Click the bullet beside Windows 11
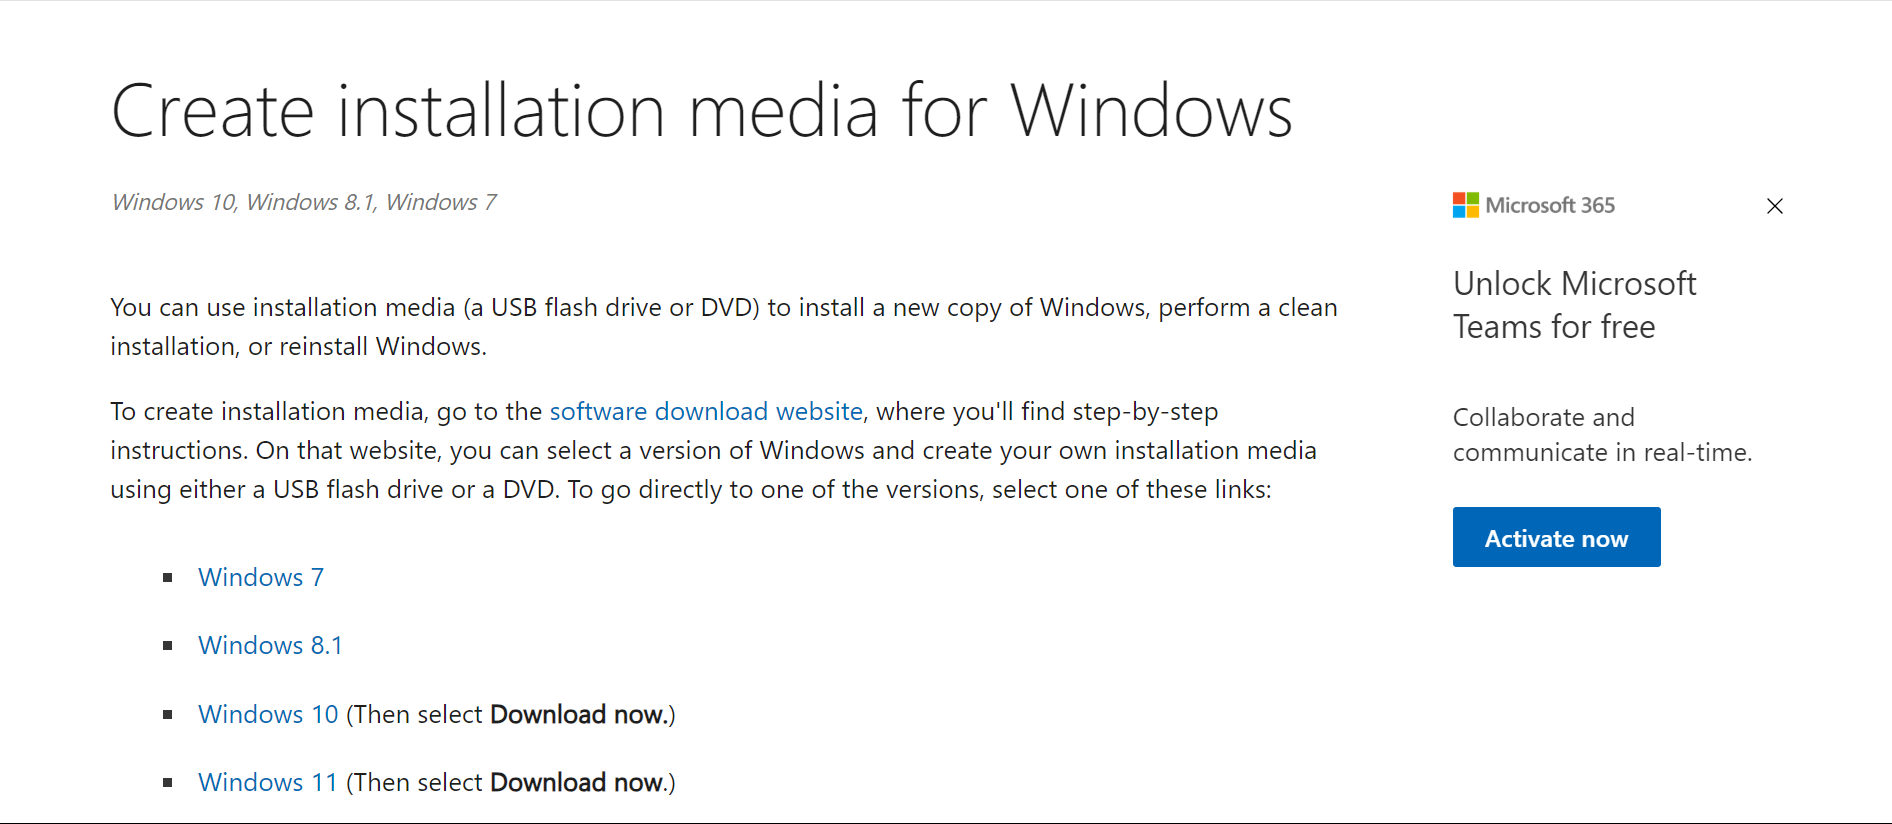The image size is (1892, 824). (x=167, y=782)
